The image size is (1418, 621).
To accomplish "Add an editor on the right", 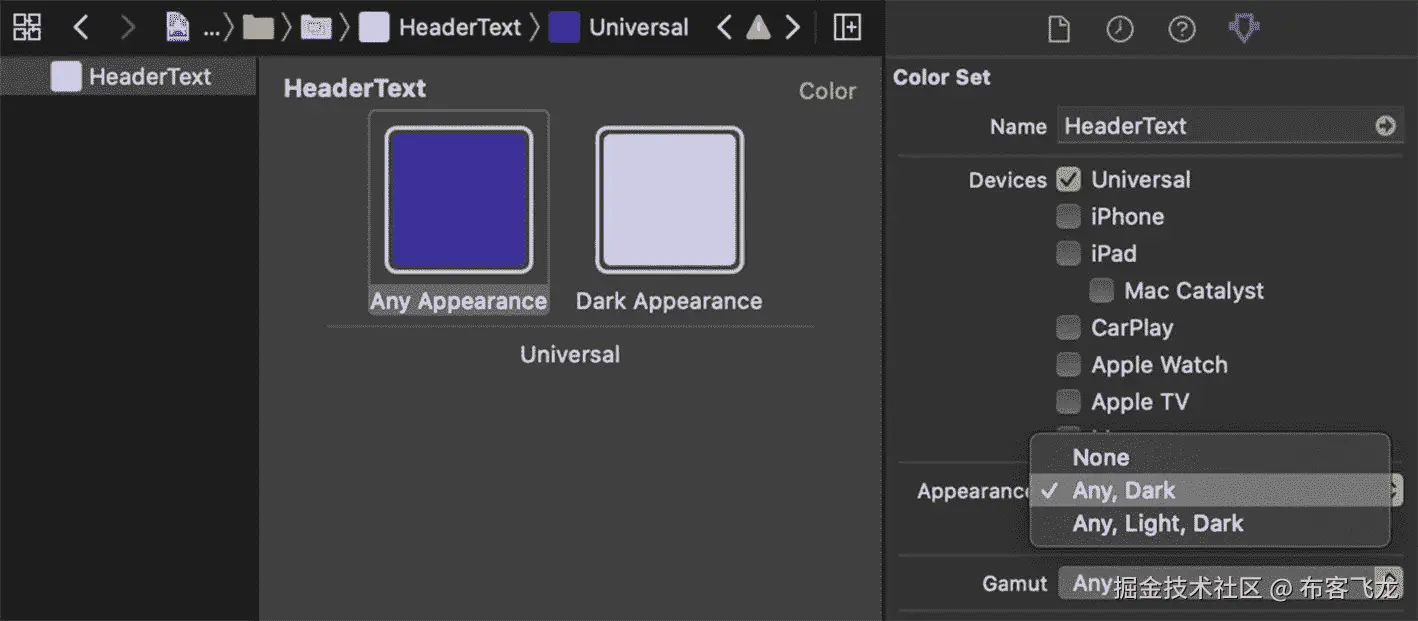I will pos(847,27).
